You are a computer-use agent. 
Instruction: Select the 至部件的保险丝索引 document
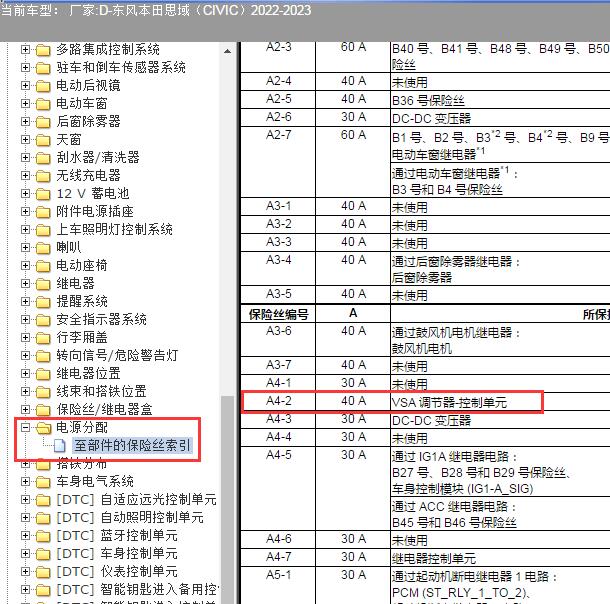(x=132, y=446)
